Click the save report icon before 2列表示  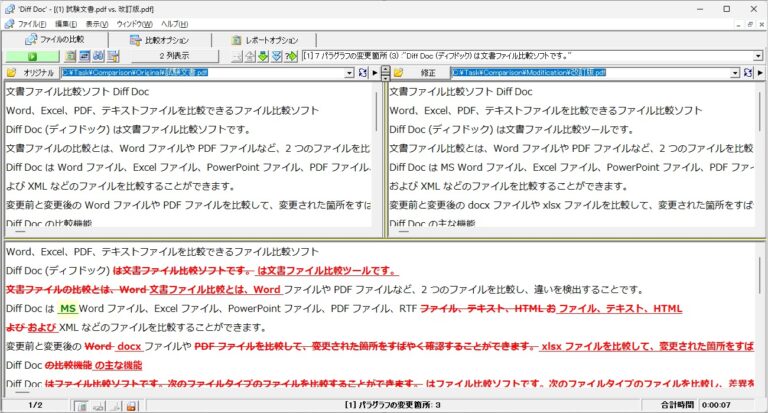point(113,56)
